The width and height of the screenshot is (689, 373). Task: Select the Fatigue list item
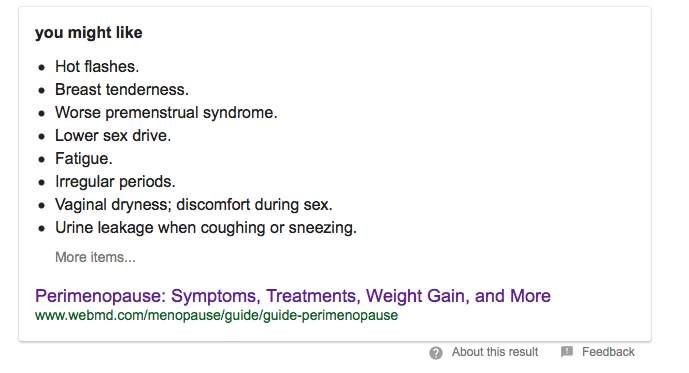point(84,159)
